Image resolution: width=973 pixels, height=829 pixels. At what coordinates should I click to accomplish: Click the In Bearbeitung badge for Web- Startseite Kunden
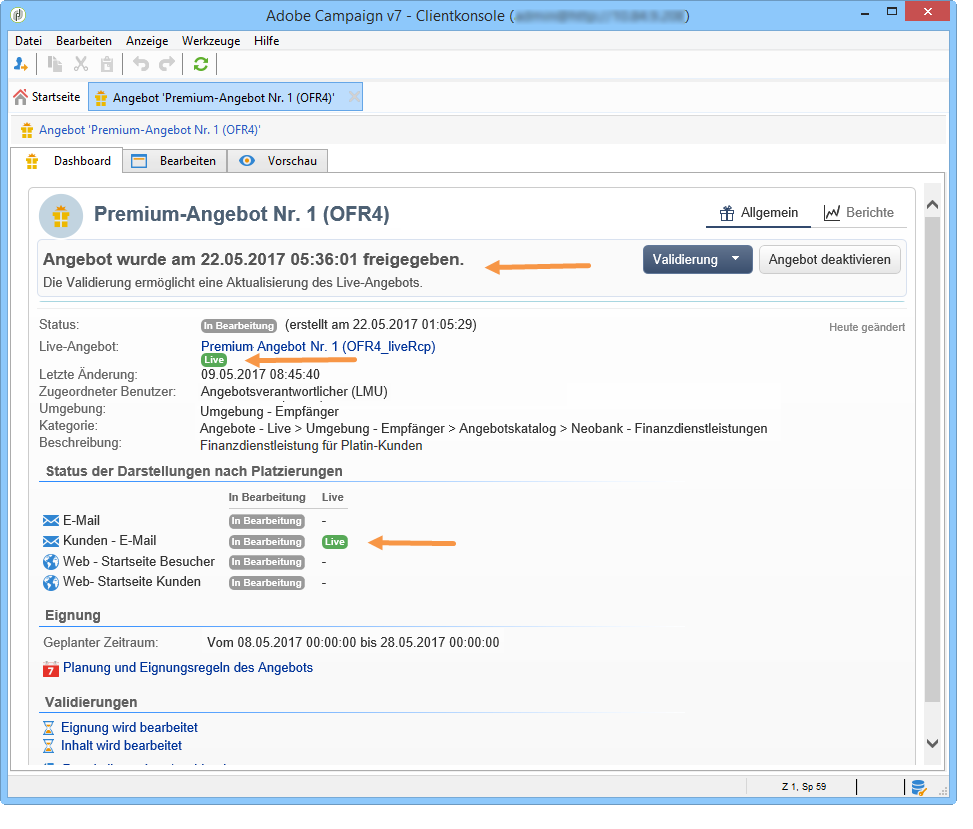click(x=267, y=583)
